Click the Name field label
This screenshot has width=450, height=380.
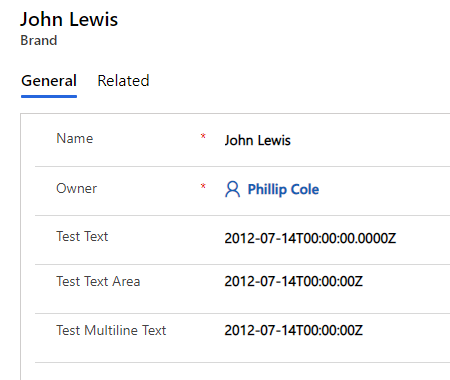click(x=75, y=138)
